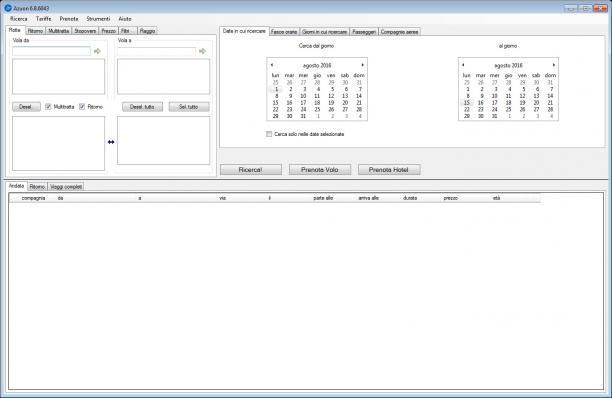
Task: Select day 21 in al giorno calendar
Action: (x=550, y=103)
